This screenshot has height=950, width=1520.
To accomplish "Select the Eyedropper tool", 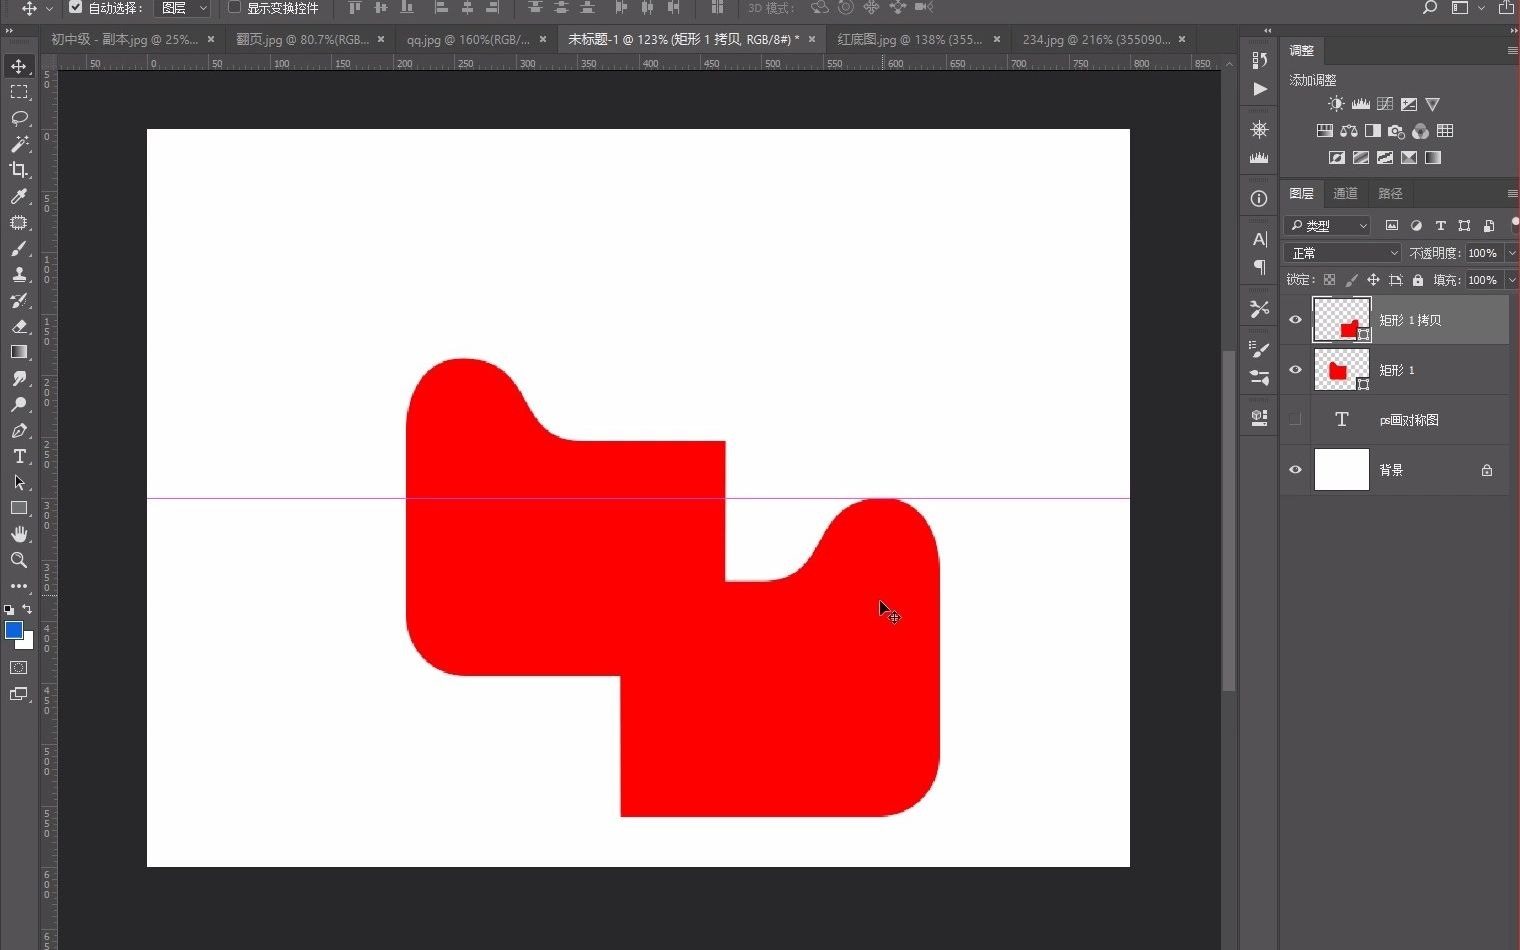I will [x=19, y=196].
